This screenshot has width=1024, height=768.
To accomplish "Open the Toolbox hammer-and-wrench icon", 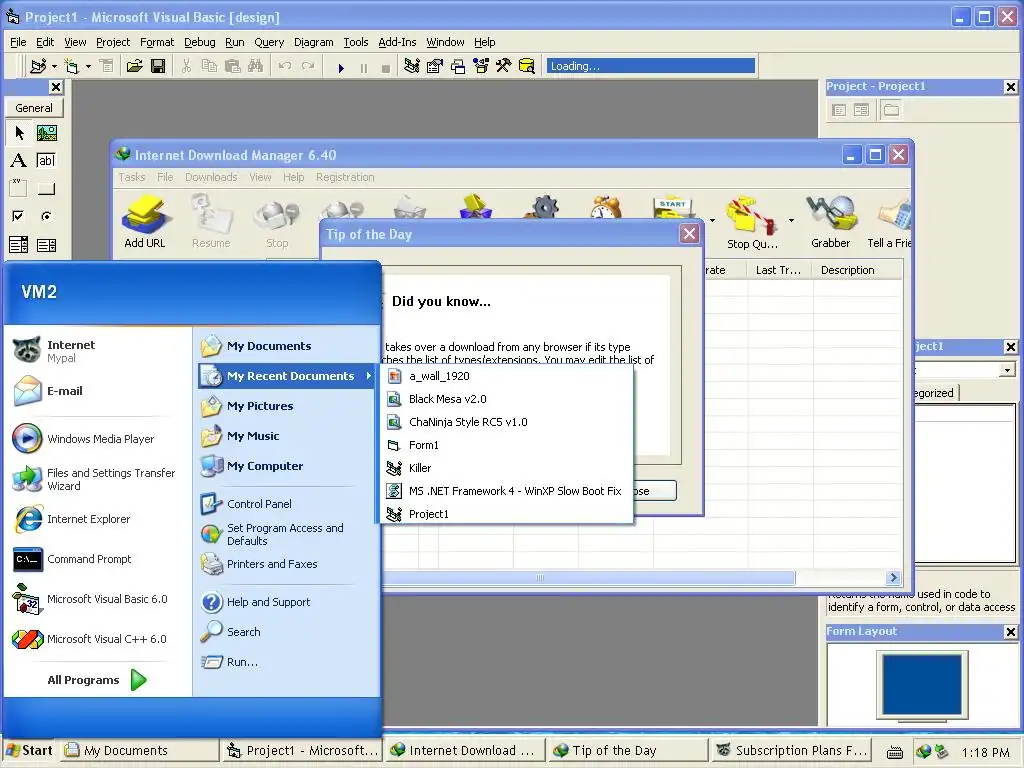I will coord(504,66).
